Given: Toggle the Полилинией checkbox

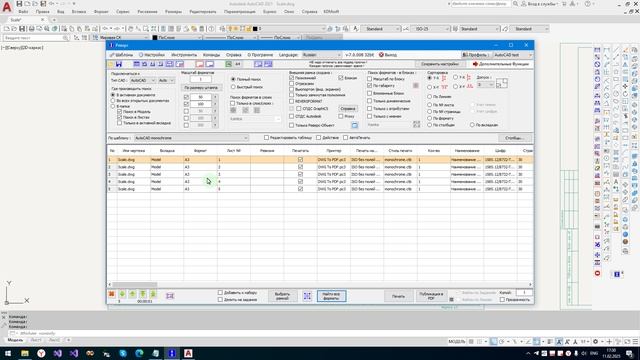Looking at the screenshot, I should (x=291, y=78).
